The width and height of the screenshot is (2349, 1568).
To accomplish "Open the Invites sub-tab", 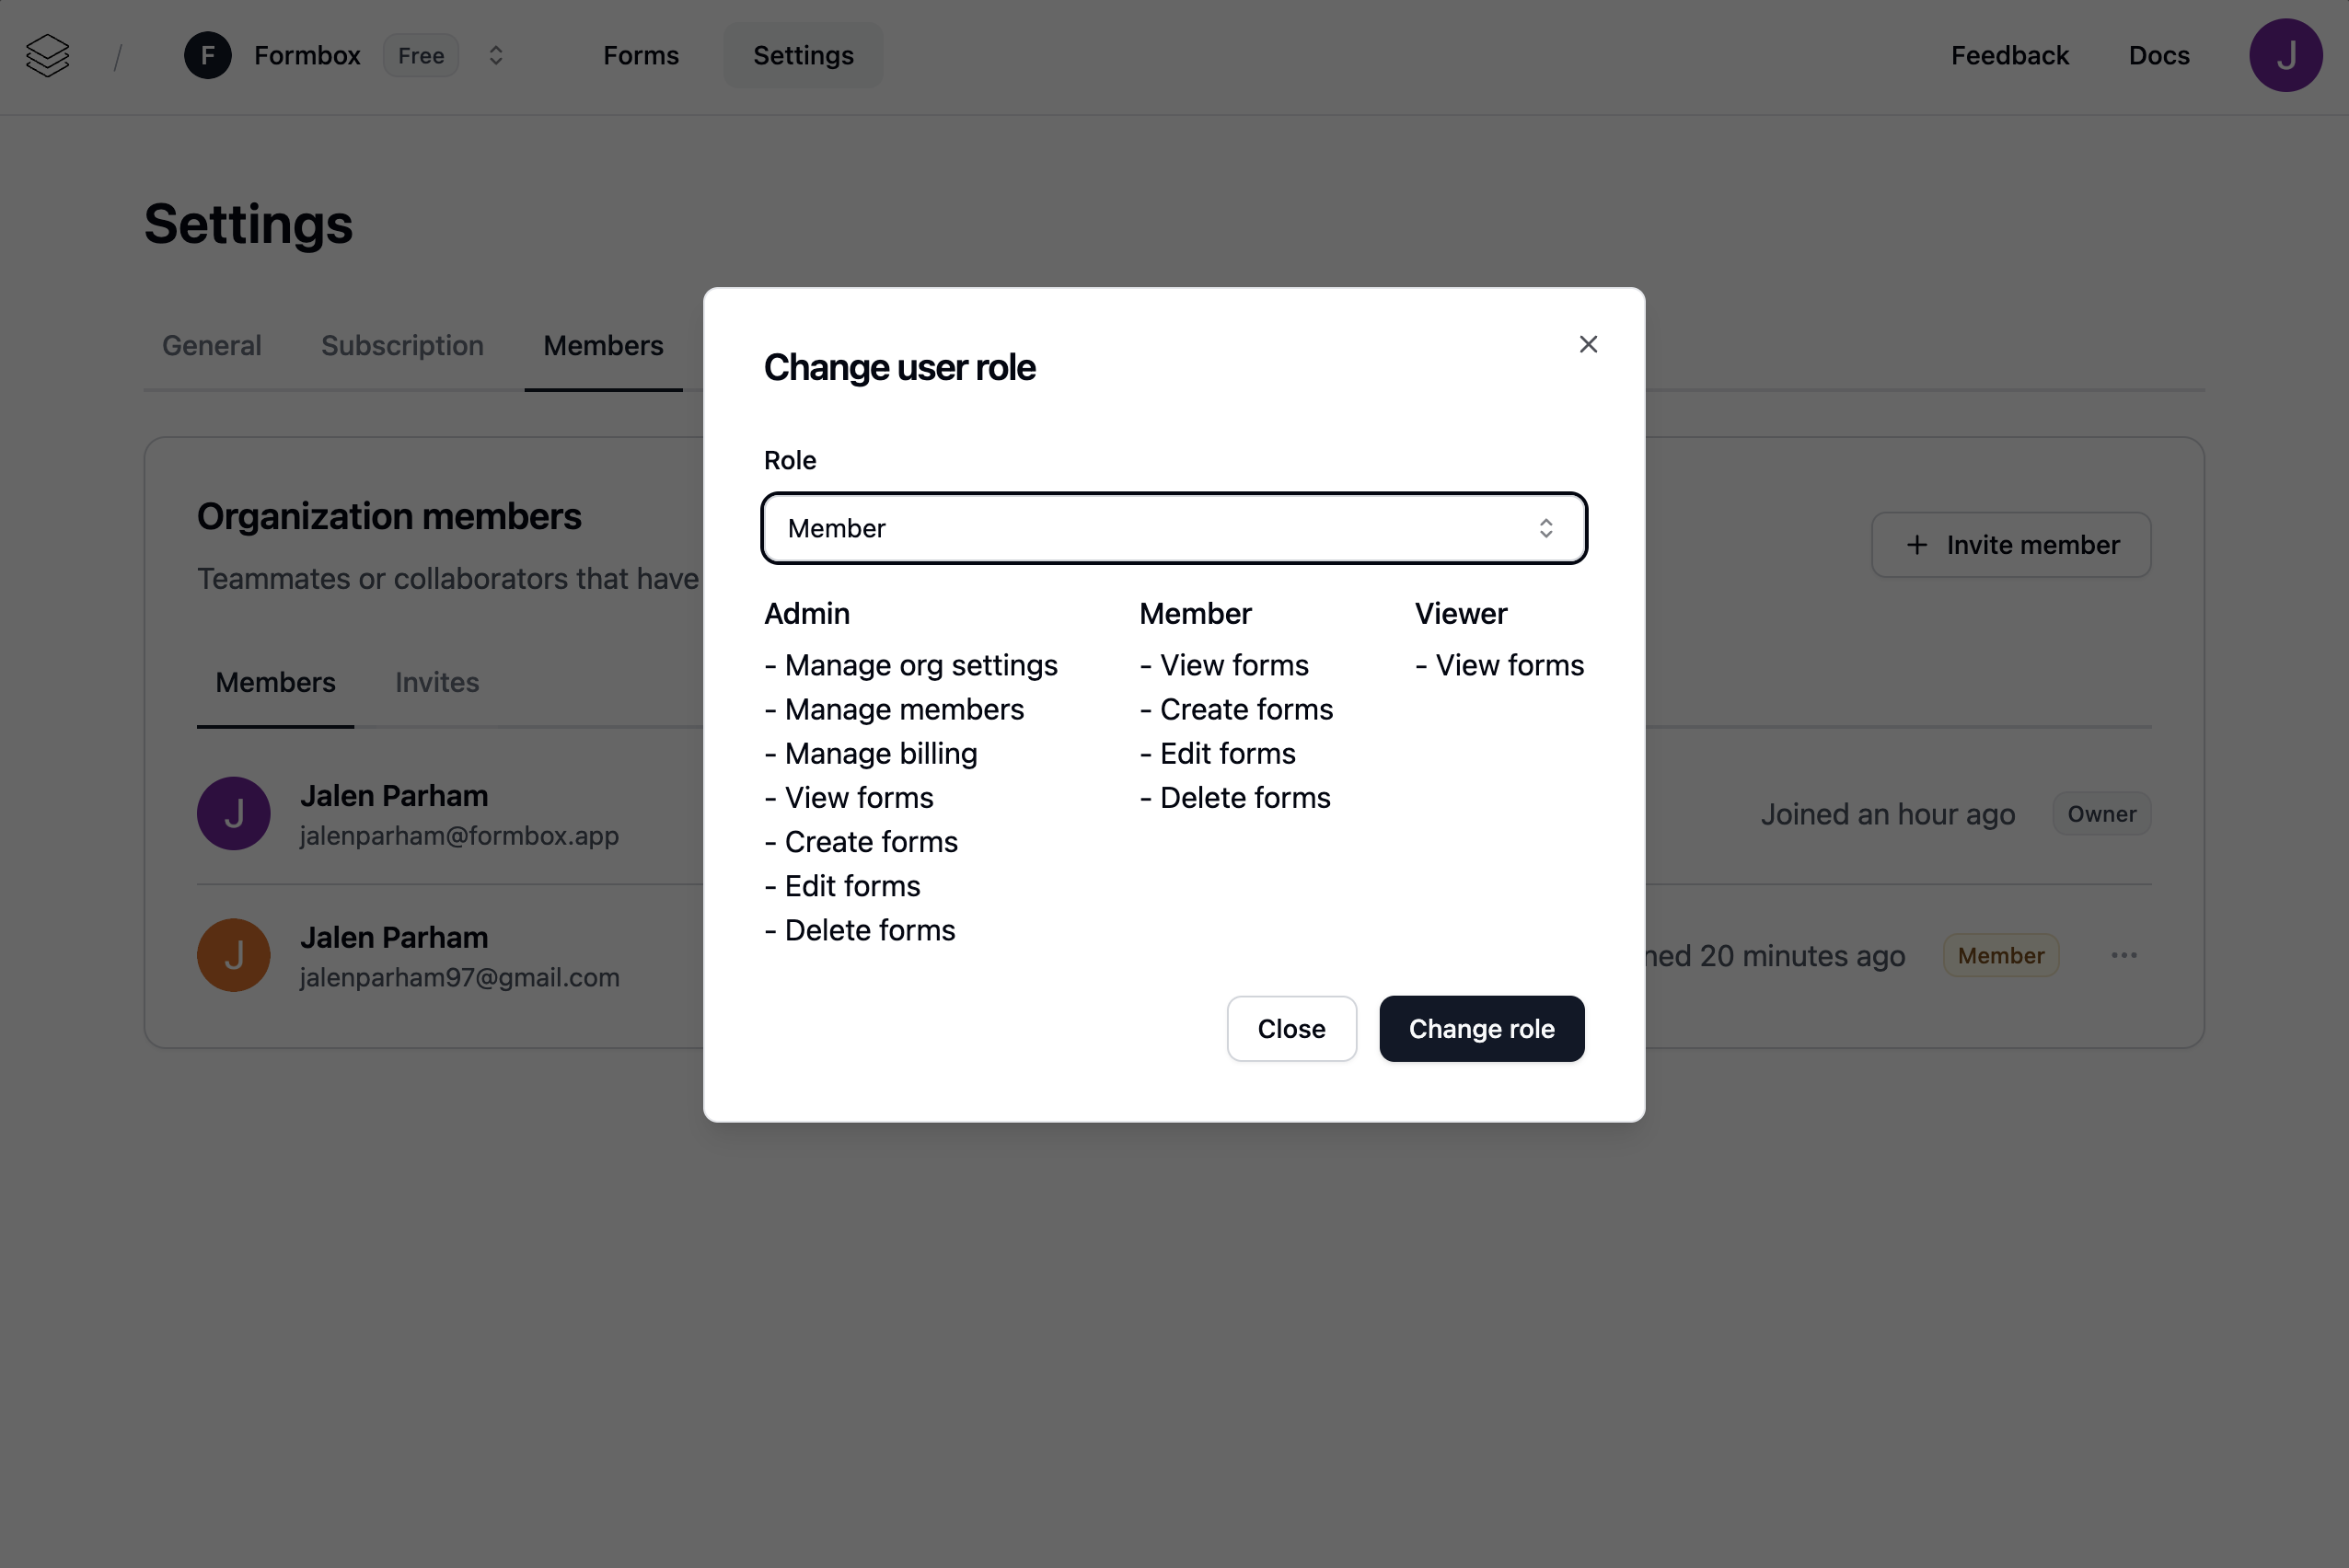I will (x=437, y=682).
